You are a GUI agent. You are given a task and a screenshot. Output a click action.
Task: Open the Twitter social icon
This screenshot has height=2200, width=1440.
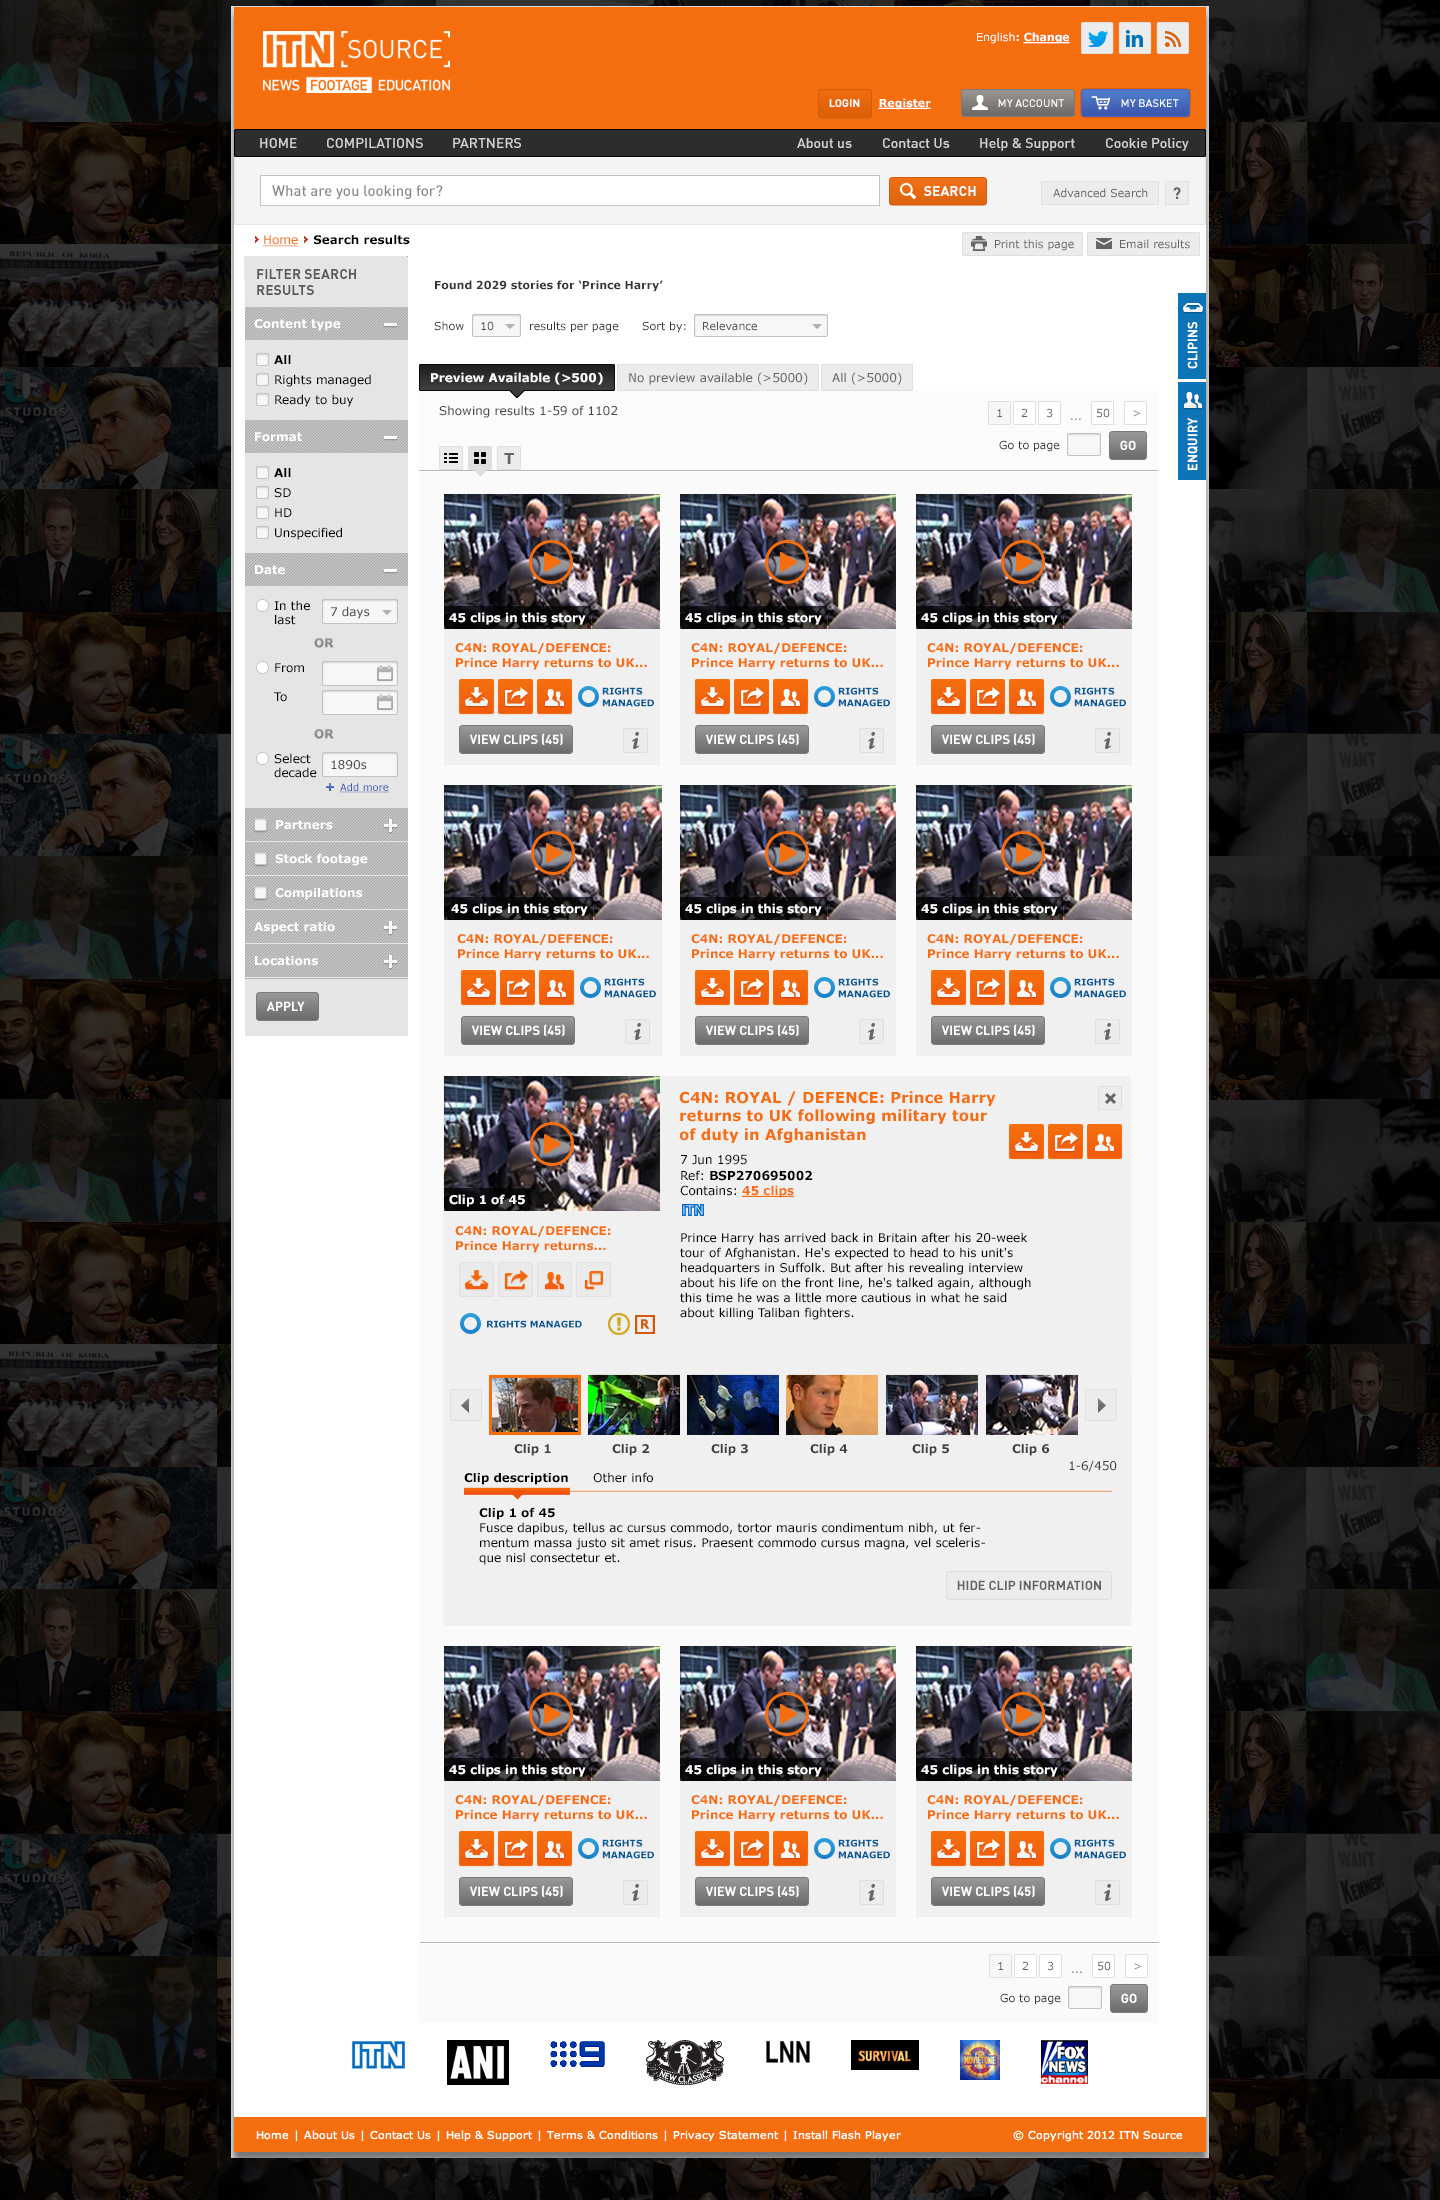1097,38
